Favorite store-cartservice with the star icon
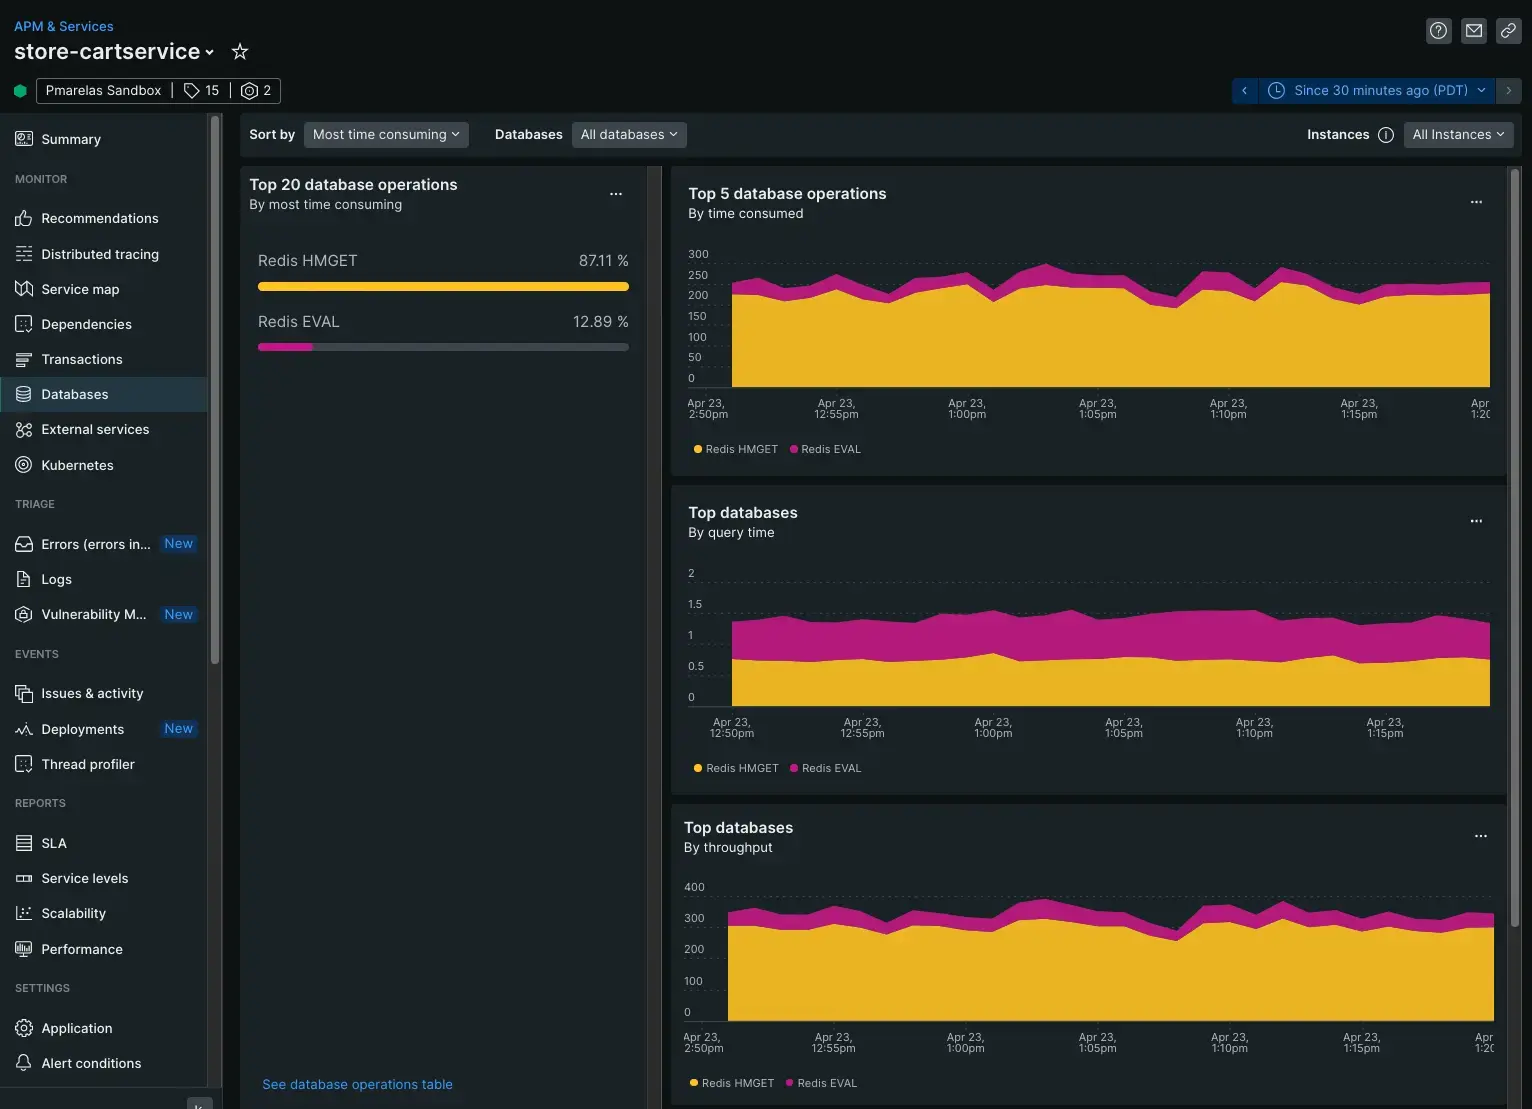1532x1109 pixels. point(240,51)
